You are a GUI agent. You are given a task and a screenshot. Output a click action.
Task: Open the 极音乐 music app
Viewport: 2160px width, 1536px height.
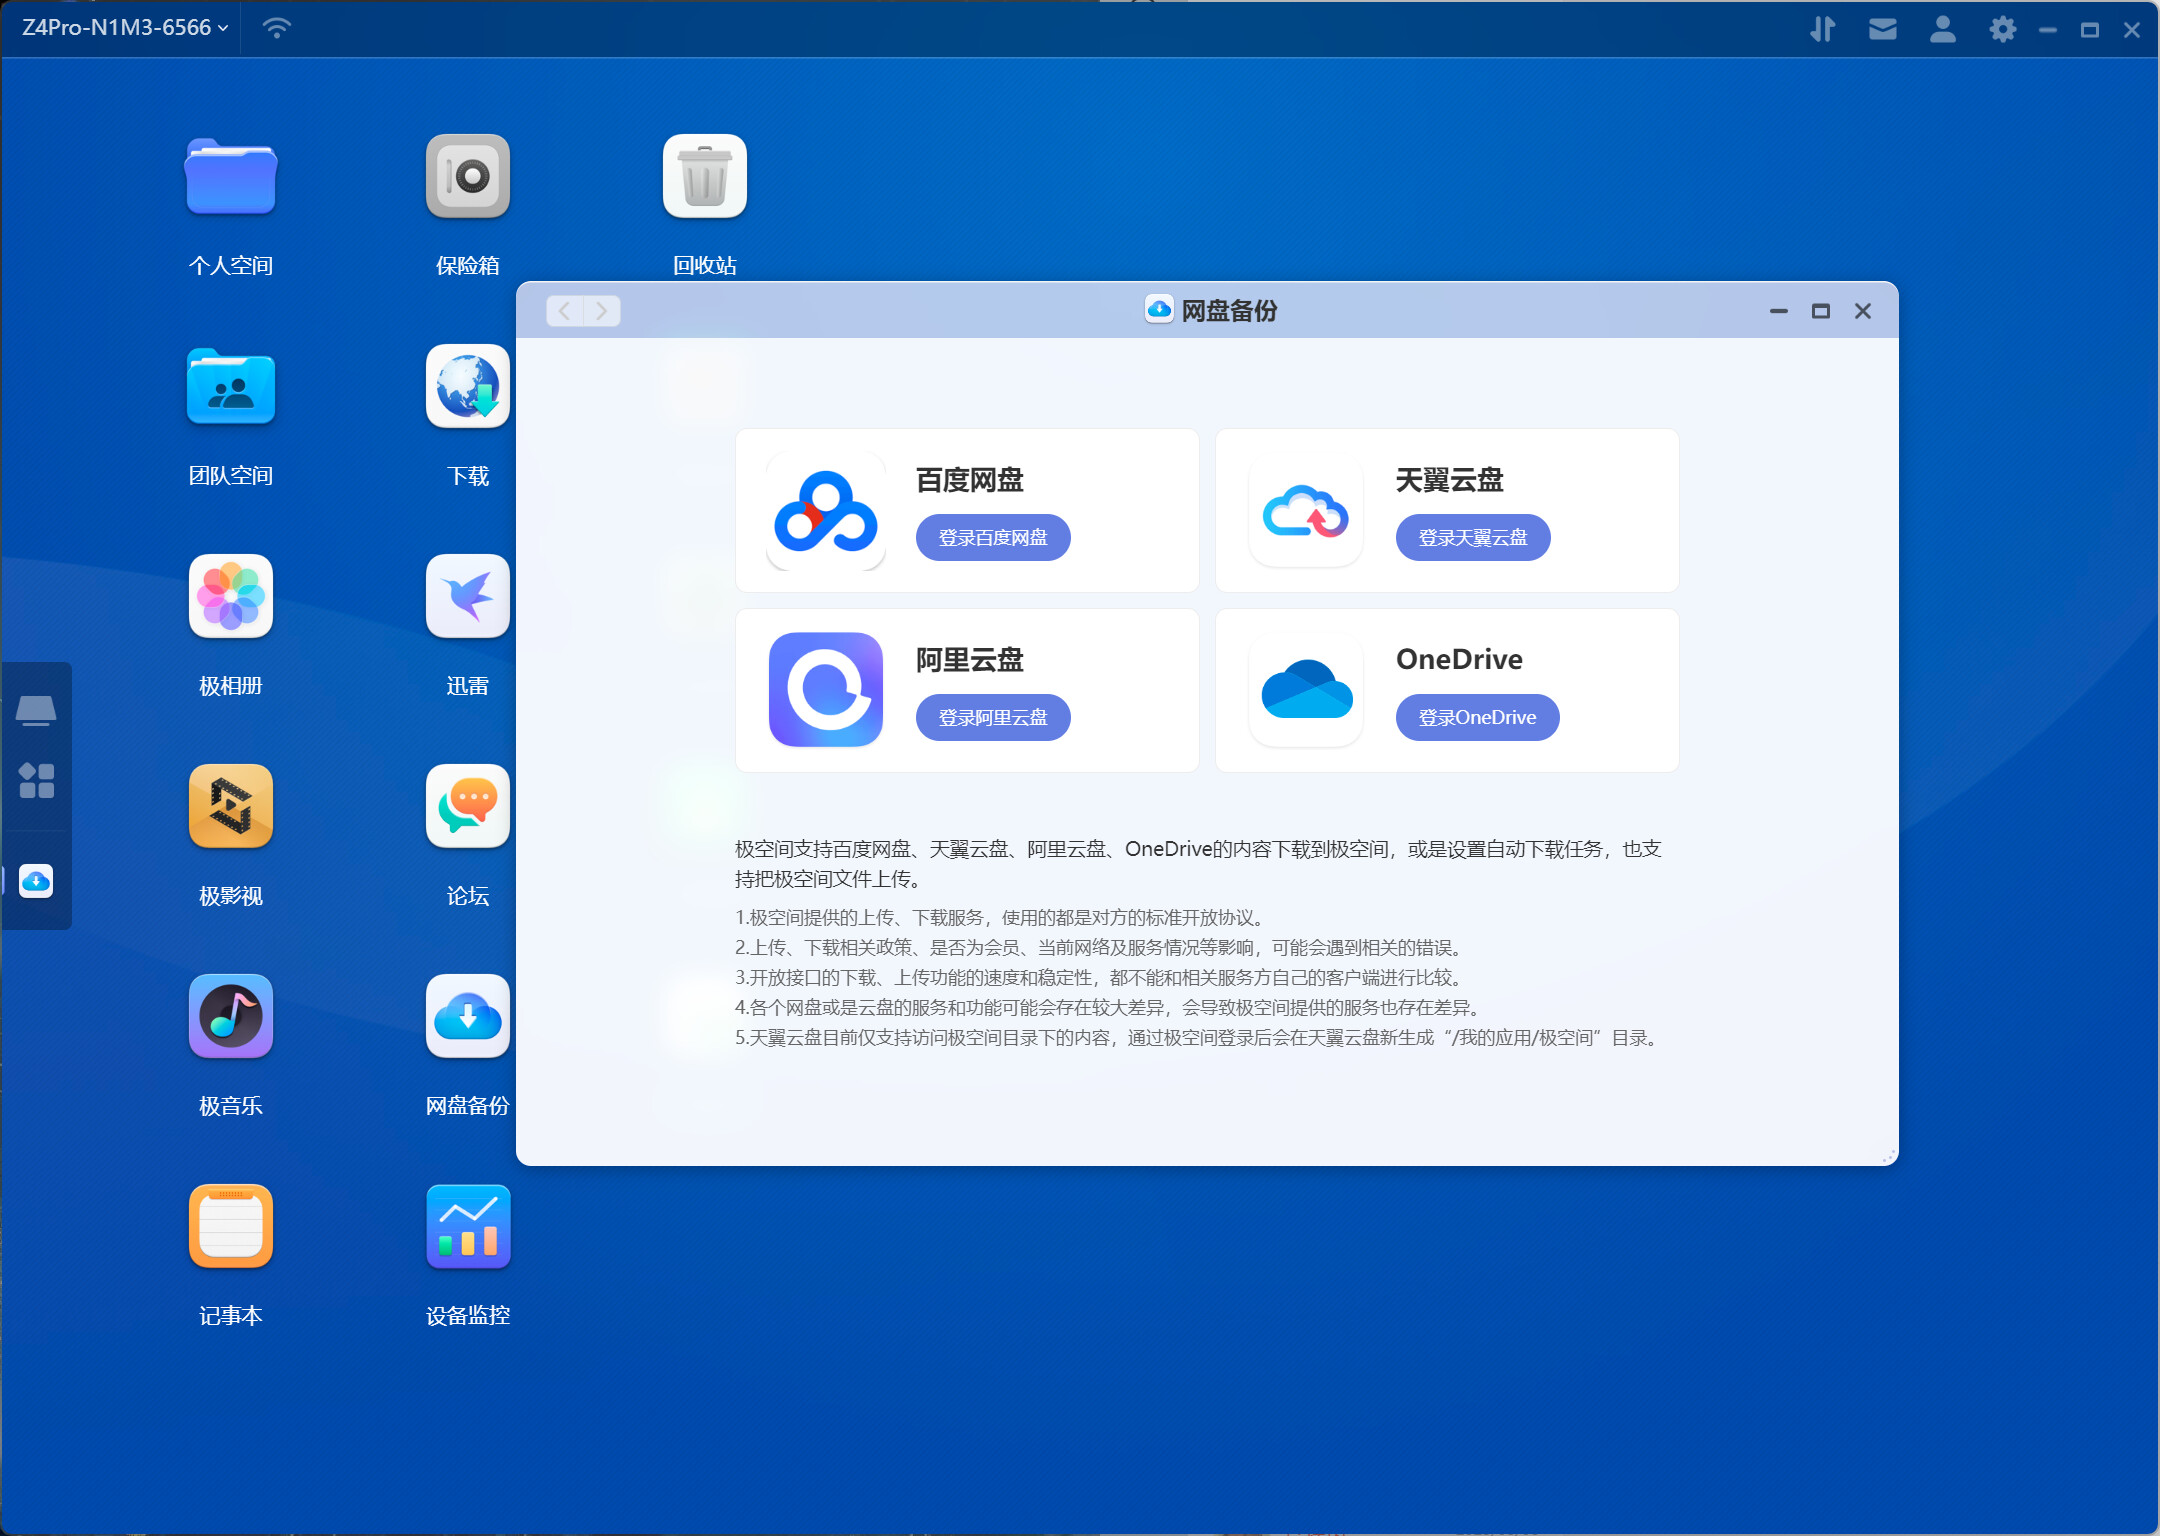[230, 1017]
